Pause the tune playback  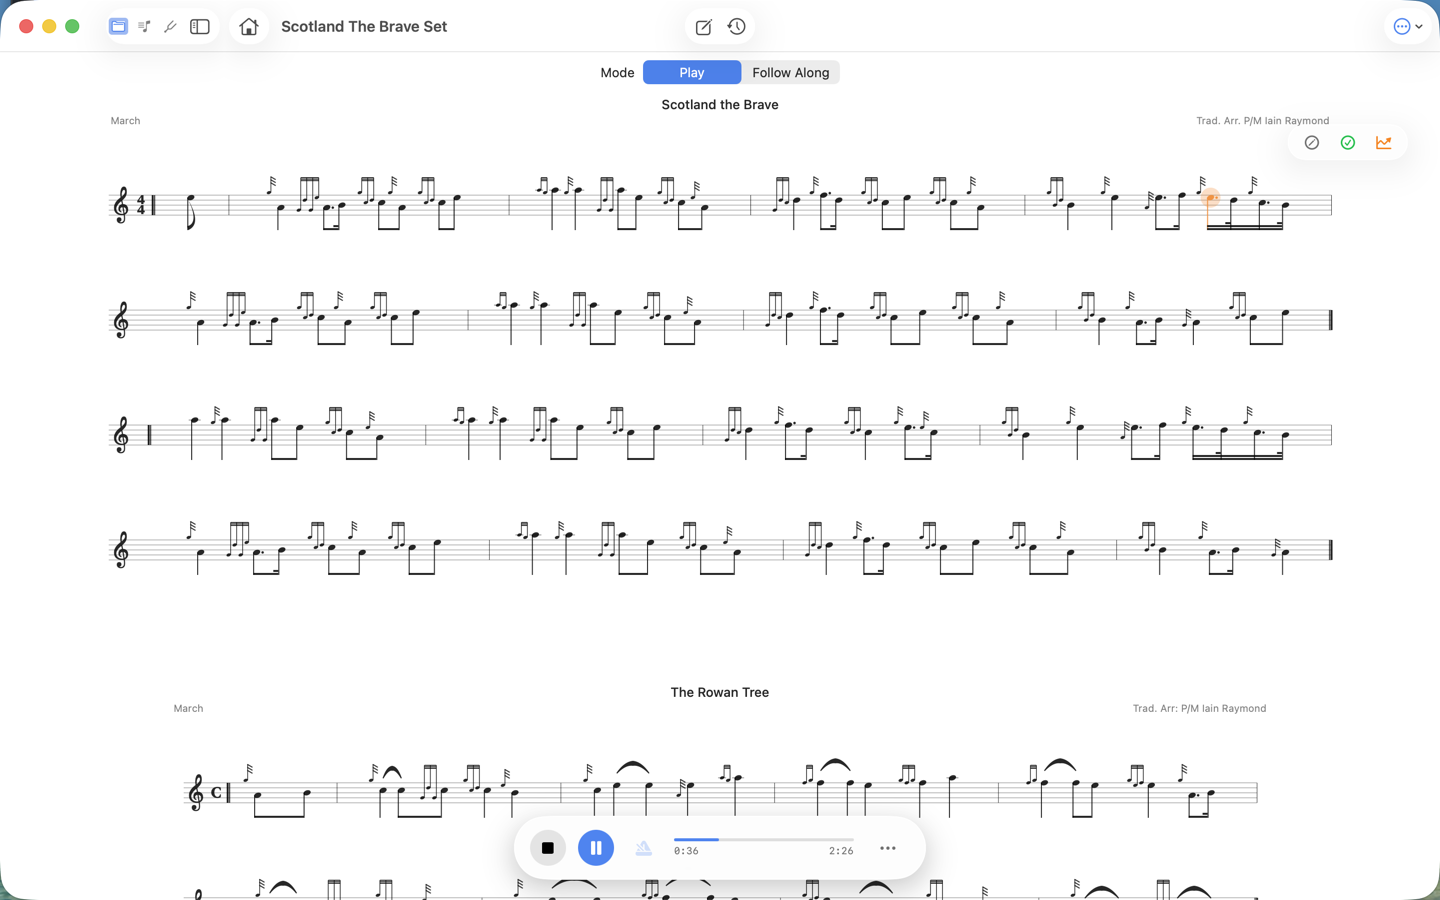click(x=596, y=848)
